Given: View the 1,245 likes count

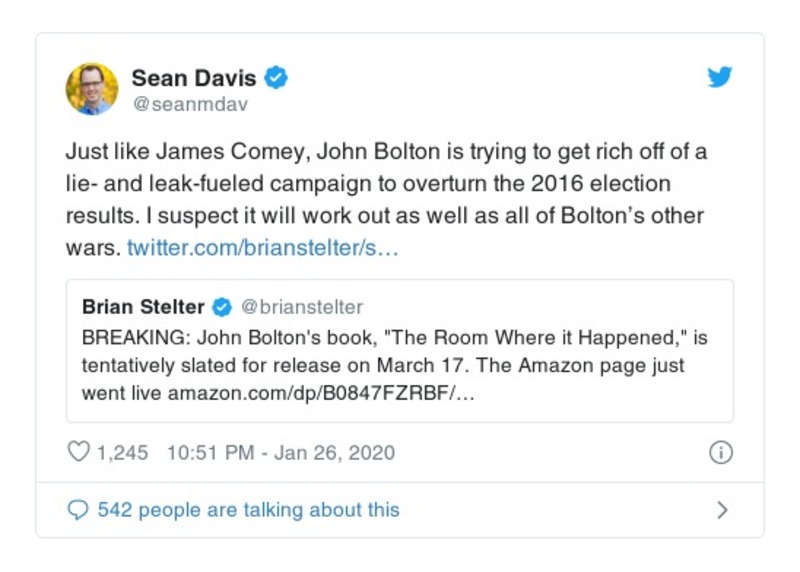Looking at the screenshot, I should tap(122, 452).
